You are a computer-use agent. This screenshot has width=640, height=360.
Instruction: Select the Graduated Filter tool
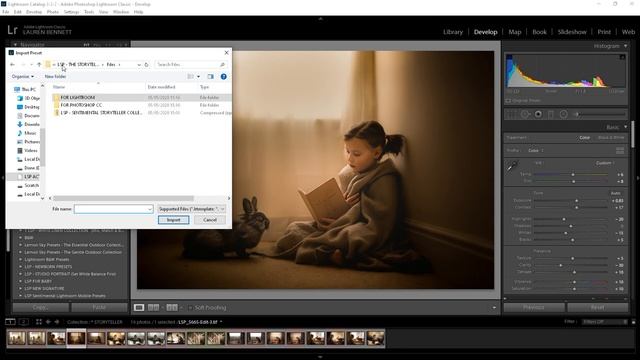pos(551,115)
